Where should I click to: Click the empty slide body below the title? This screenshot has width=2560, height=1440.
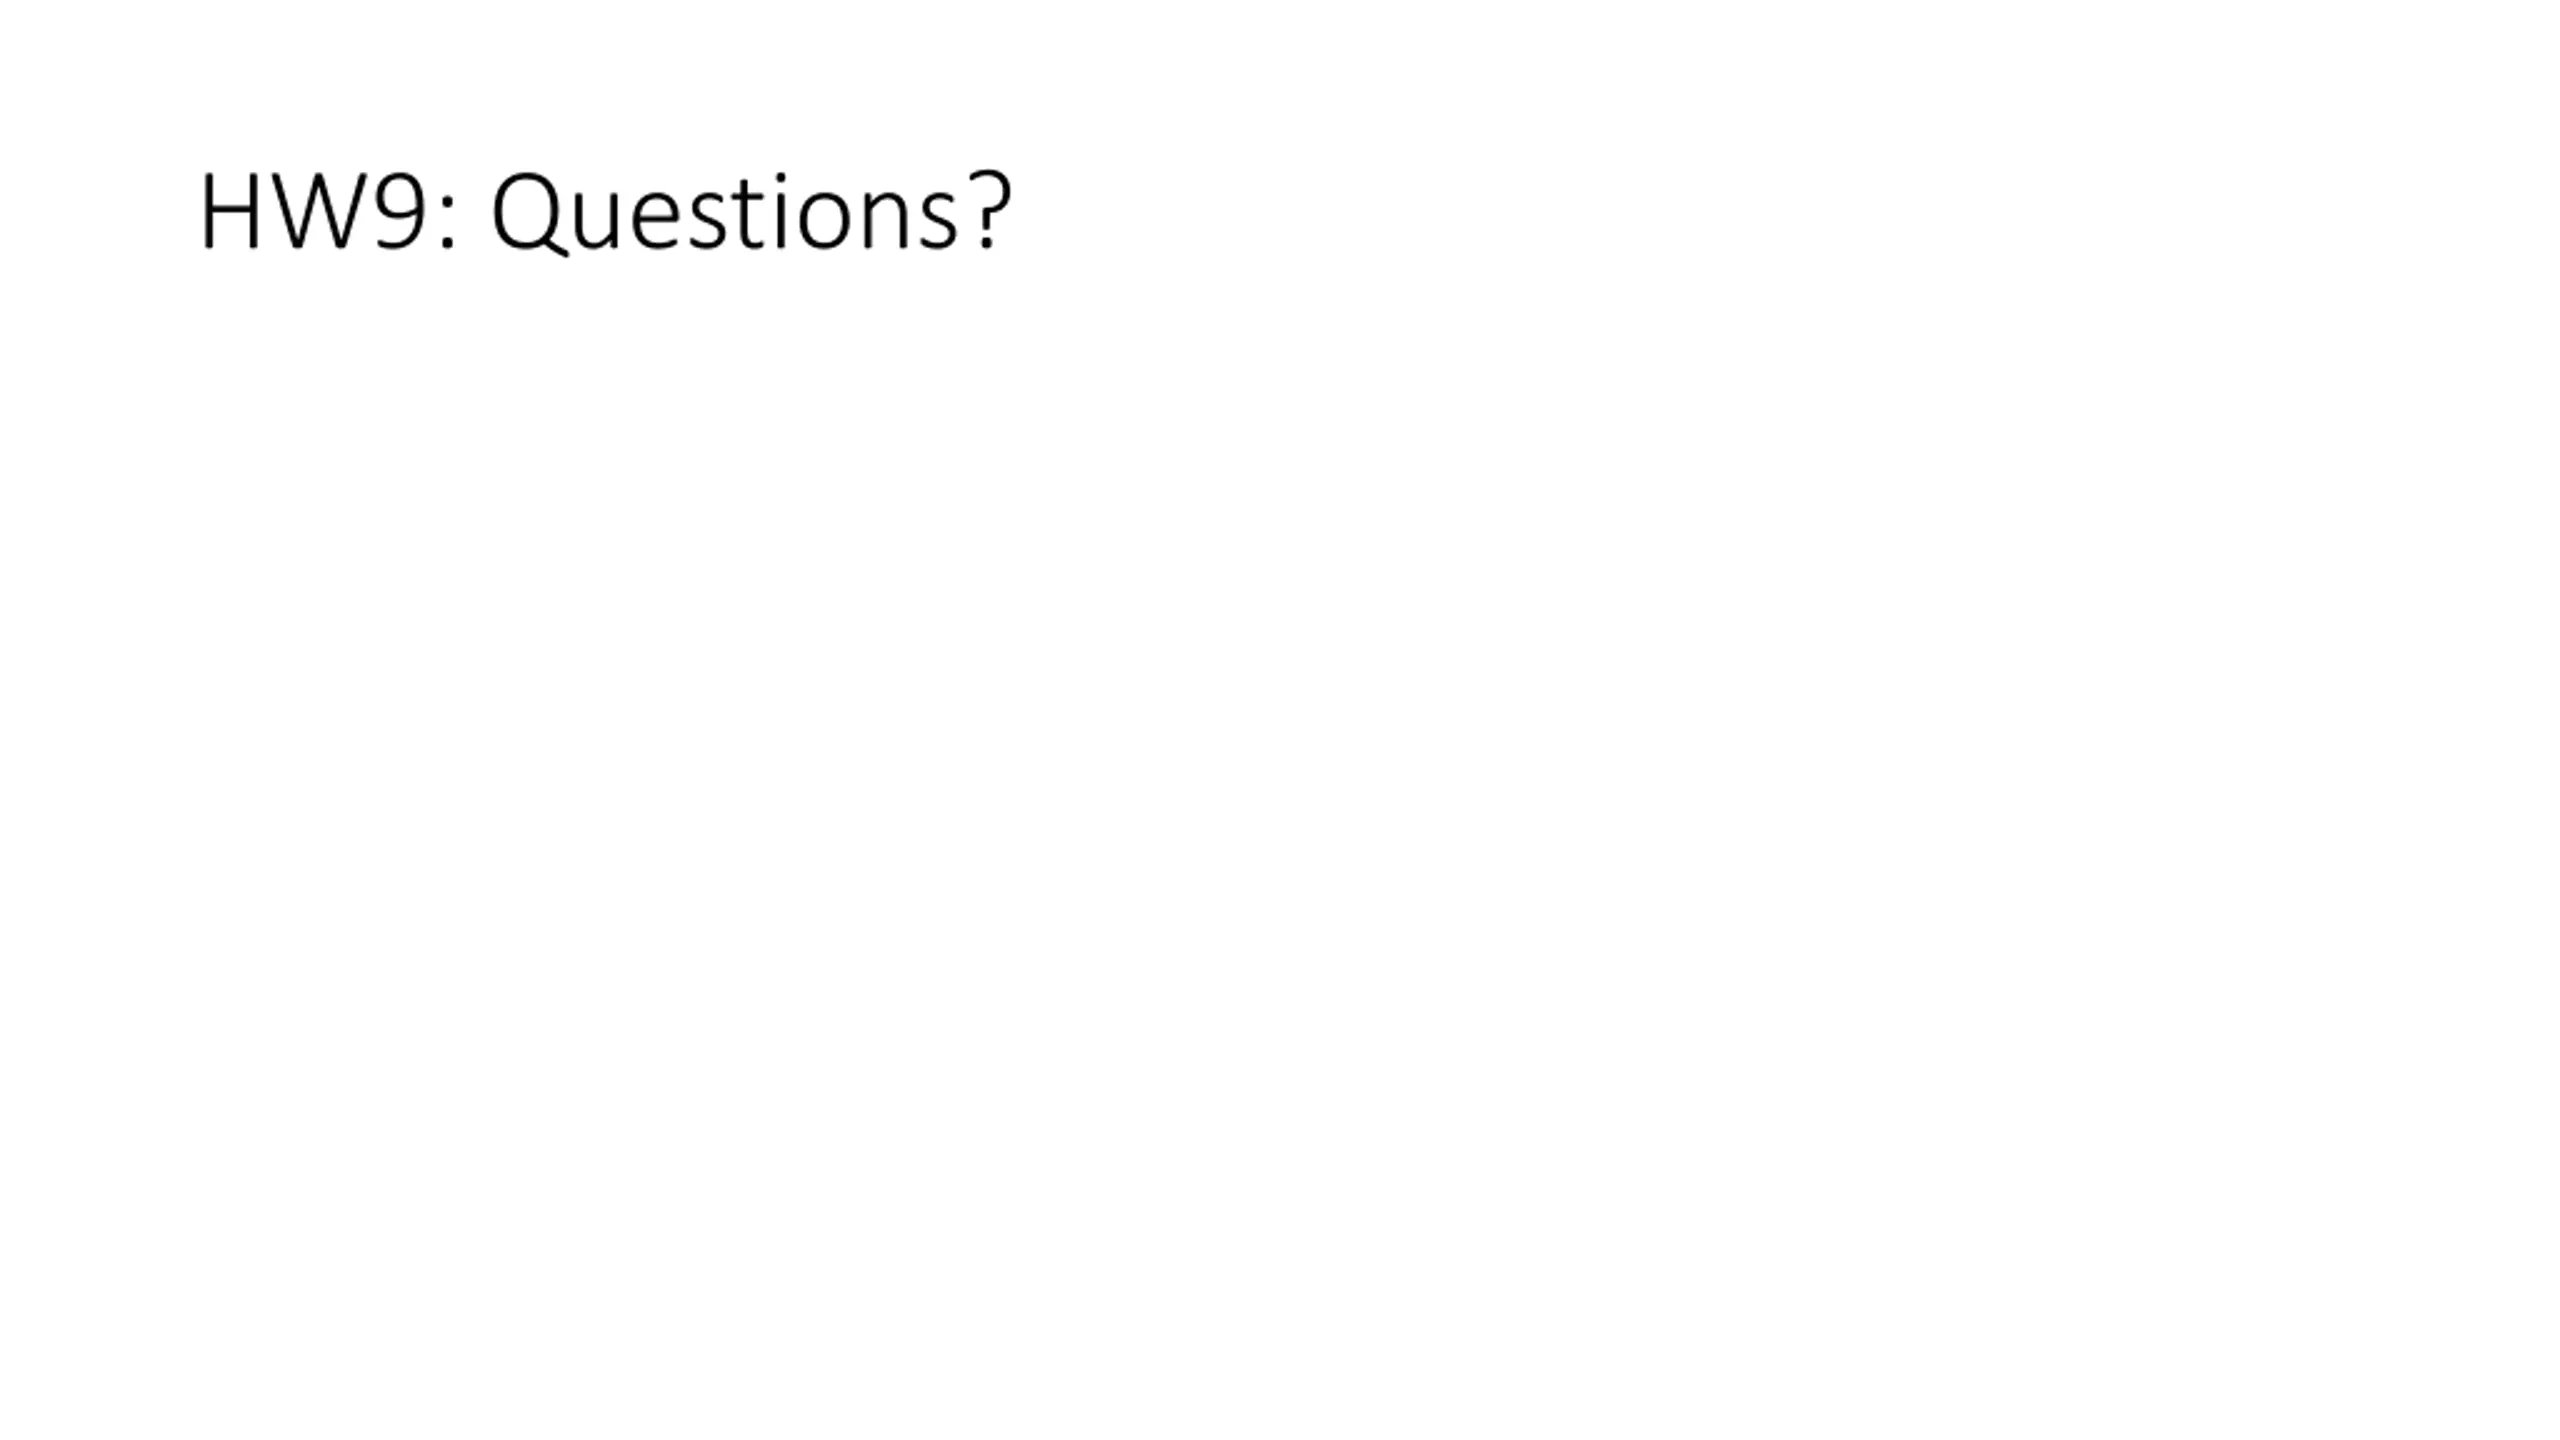(1280, 800)
